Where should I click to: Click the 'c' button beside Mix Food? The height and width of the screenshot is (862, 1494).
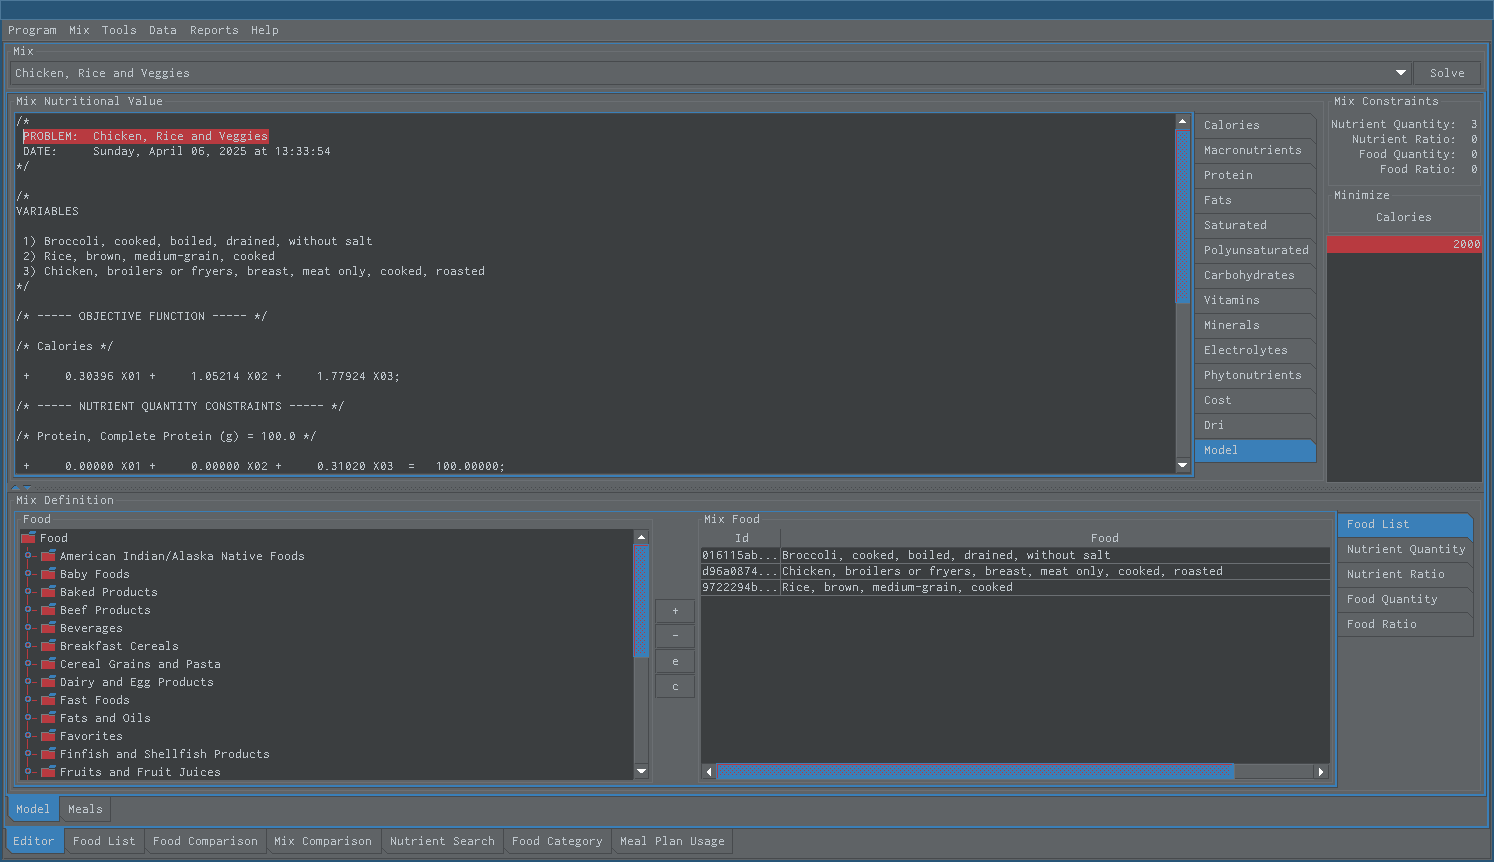tap(675, 686)
